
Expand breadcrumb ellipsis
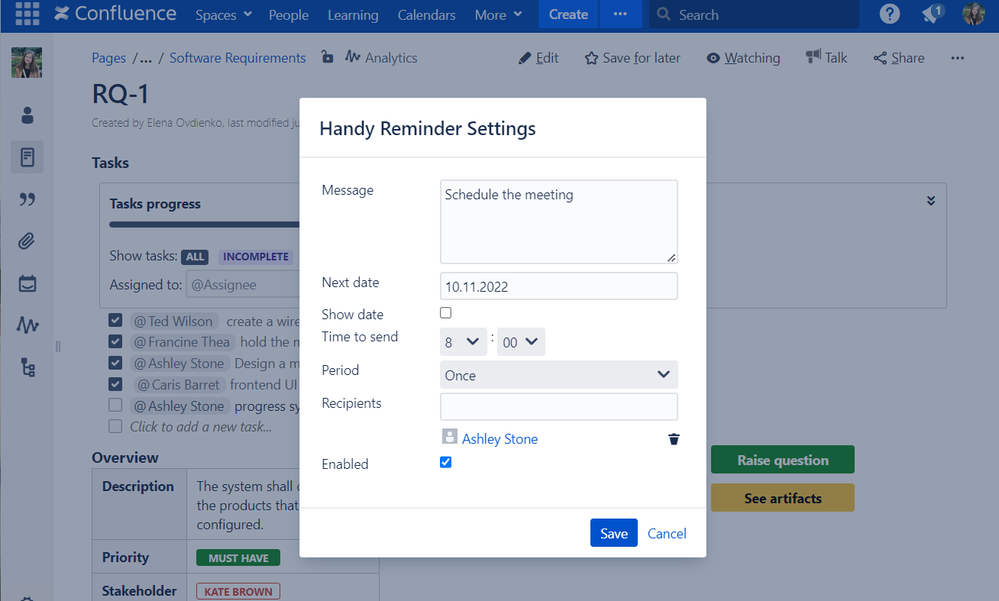coord(146,59)
